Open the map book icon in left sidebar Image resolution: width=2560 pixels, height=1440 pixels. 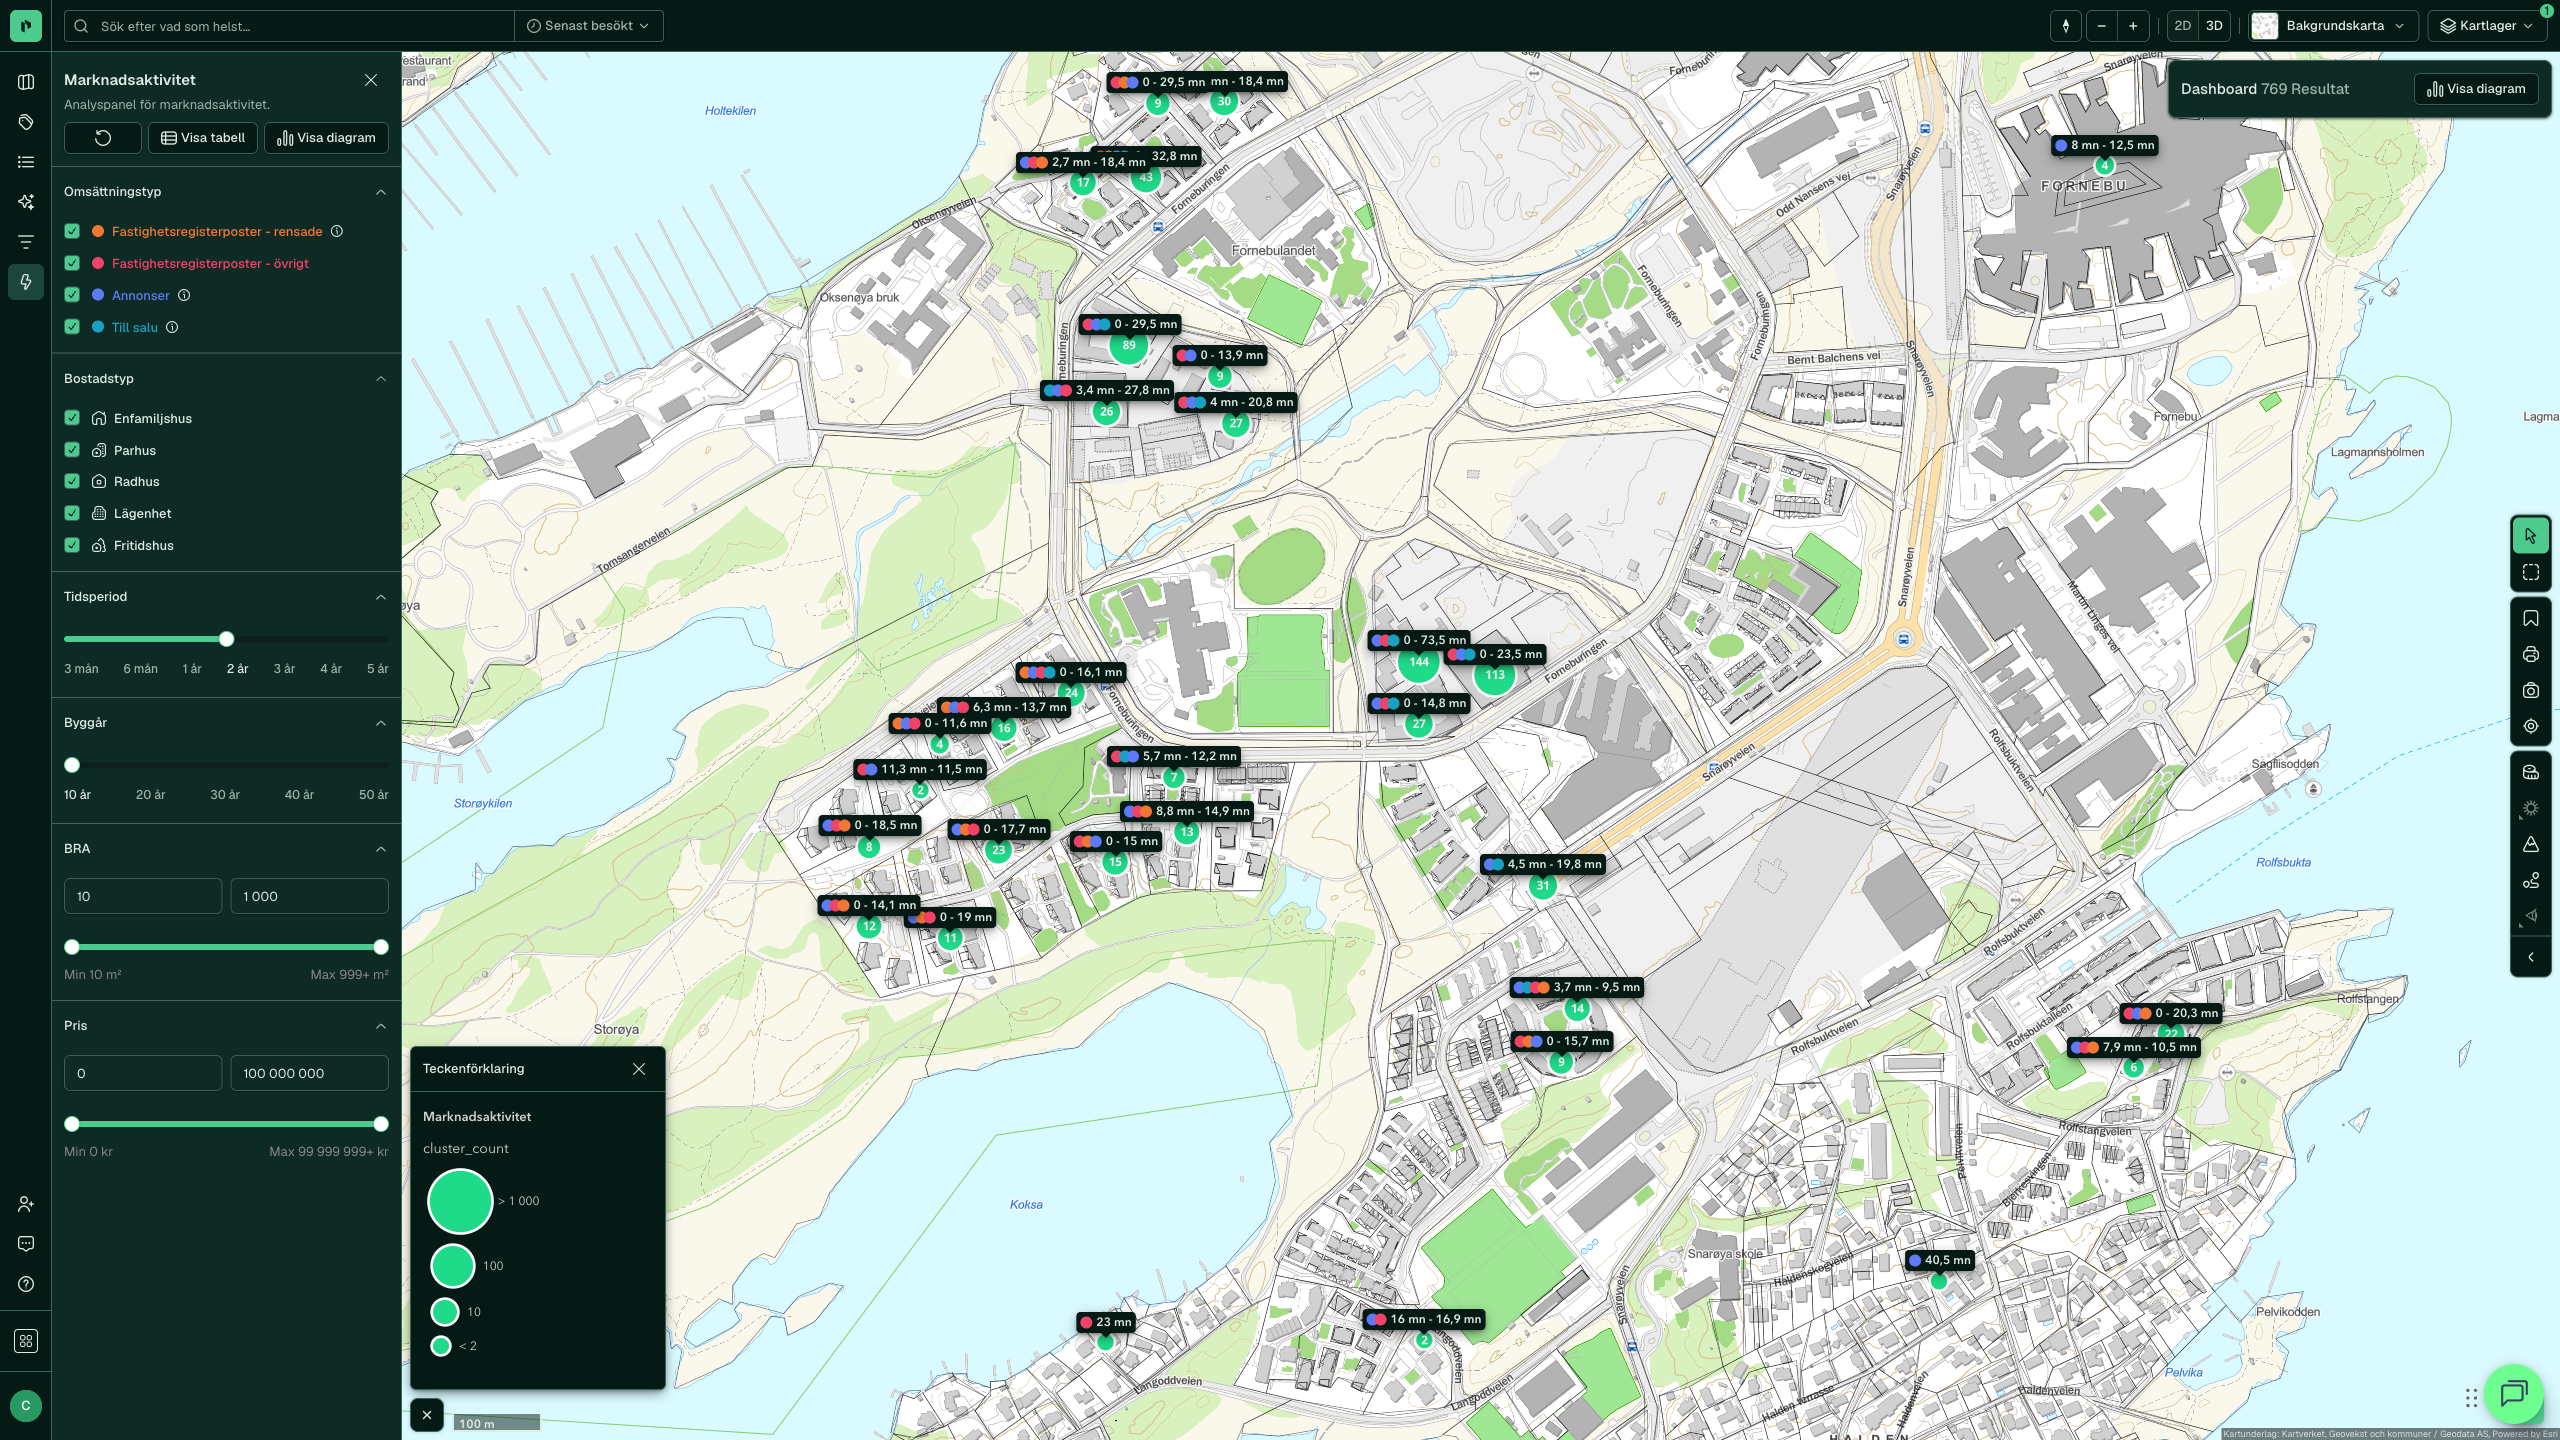(26, 82)
